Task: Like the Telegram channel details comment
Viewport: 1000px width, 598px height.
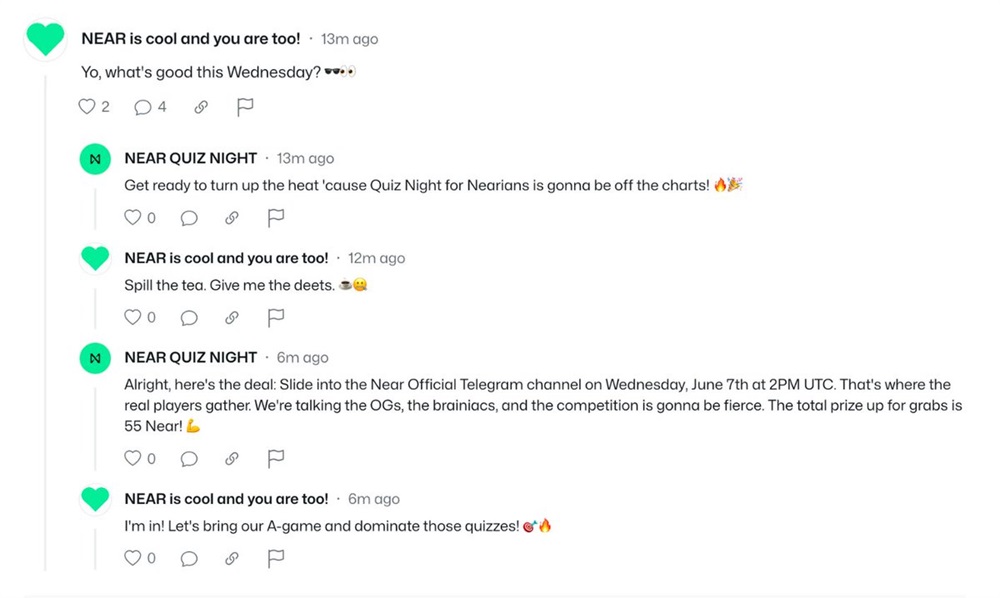Action: [x=132, y=458]
